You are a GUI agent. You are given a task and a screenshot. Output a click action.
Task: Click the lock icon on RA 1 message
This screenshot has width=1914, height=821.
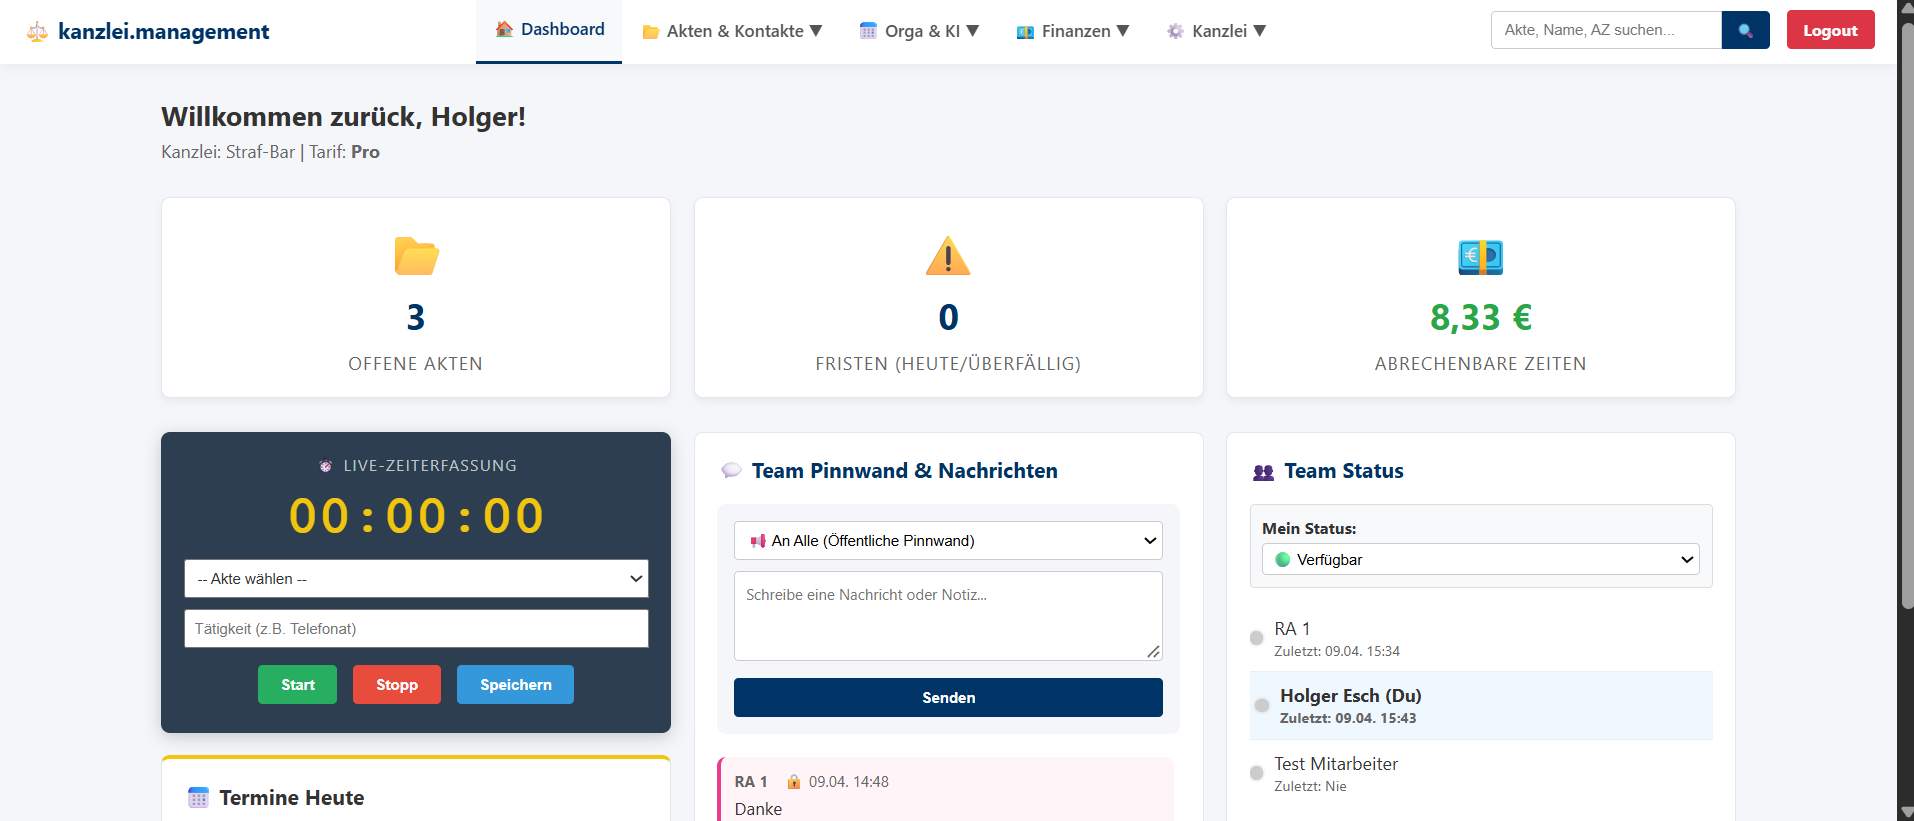[x=793, y=782]
